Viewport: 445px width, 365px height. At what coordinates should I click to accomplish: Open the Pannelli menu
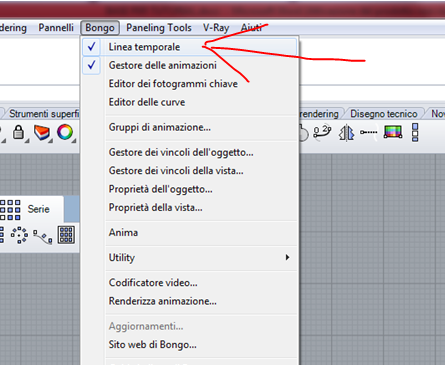pos(56,28)
